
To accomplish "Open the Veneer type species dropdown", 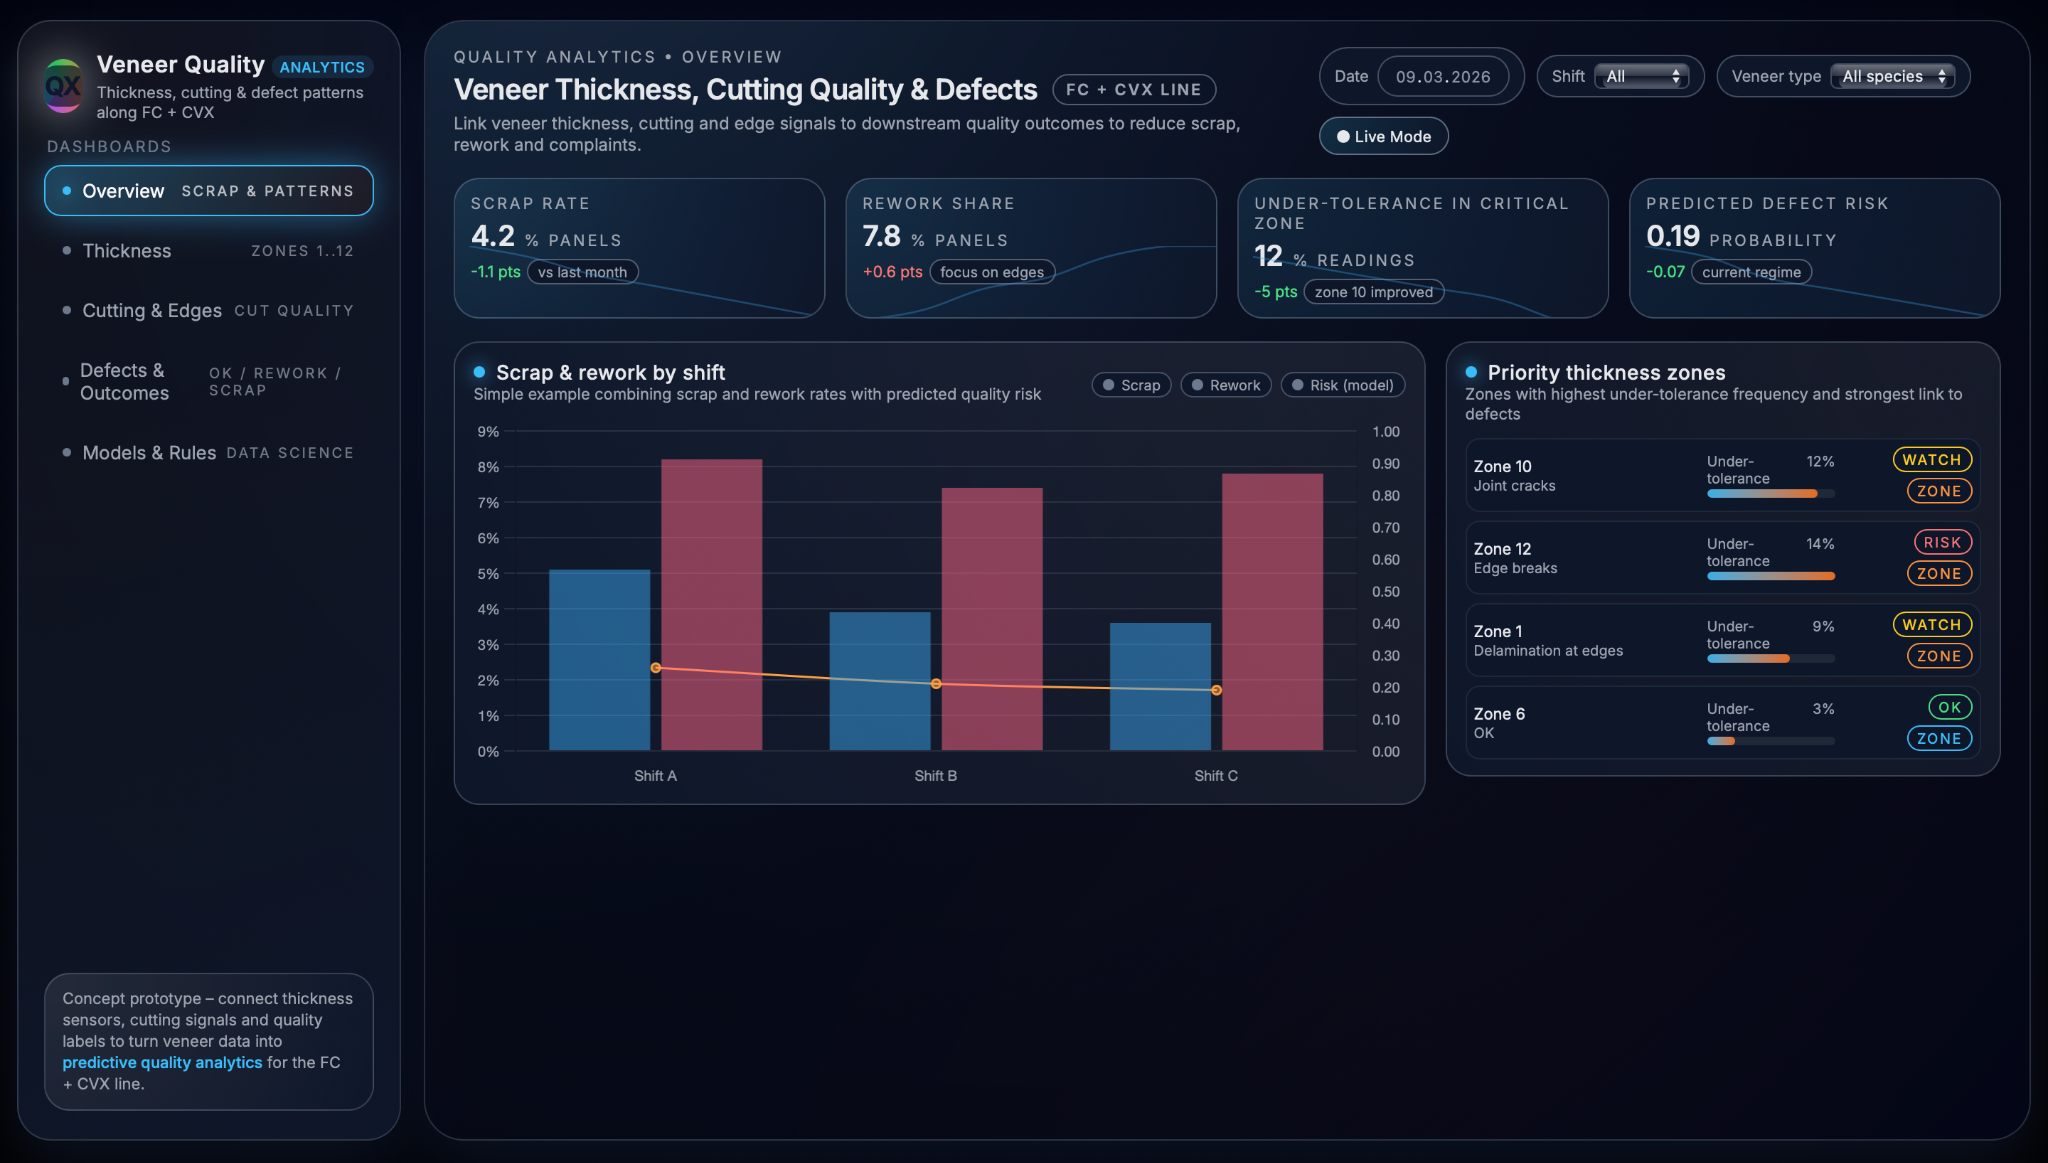I will pos(1892,77).
